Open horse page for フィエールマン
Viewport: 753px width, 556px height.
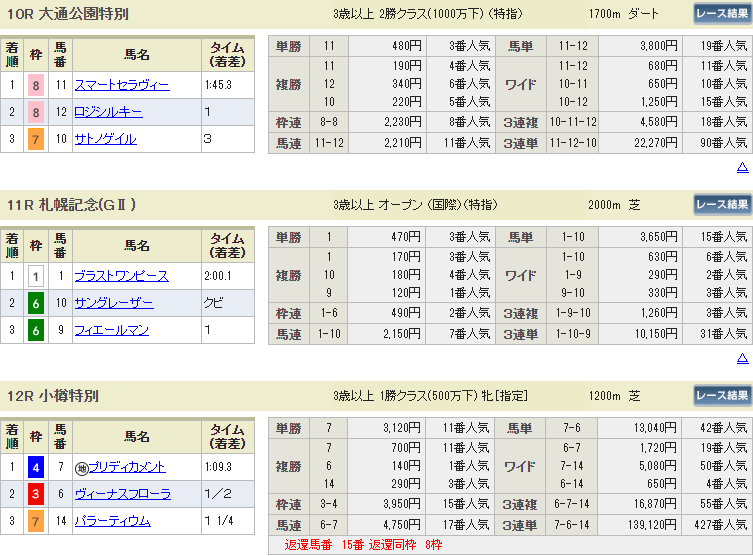click(111, 330)
